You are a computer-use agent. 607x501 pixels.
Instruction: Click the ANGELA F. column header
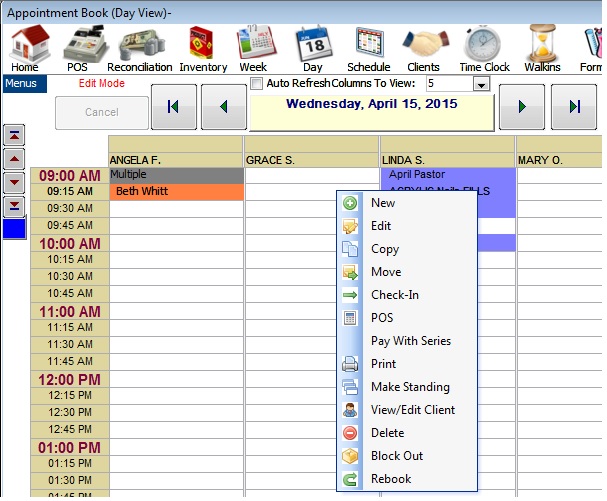click(x=176, y=160)
